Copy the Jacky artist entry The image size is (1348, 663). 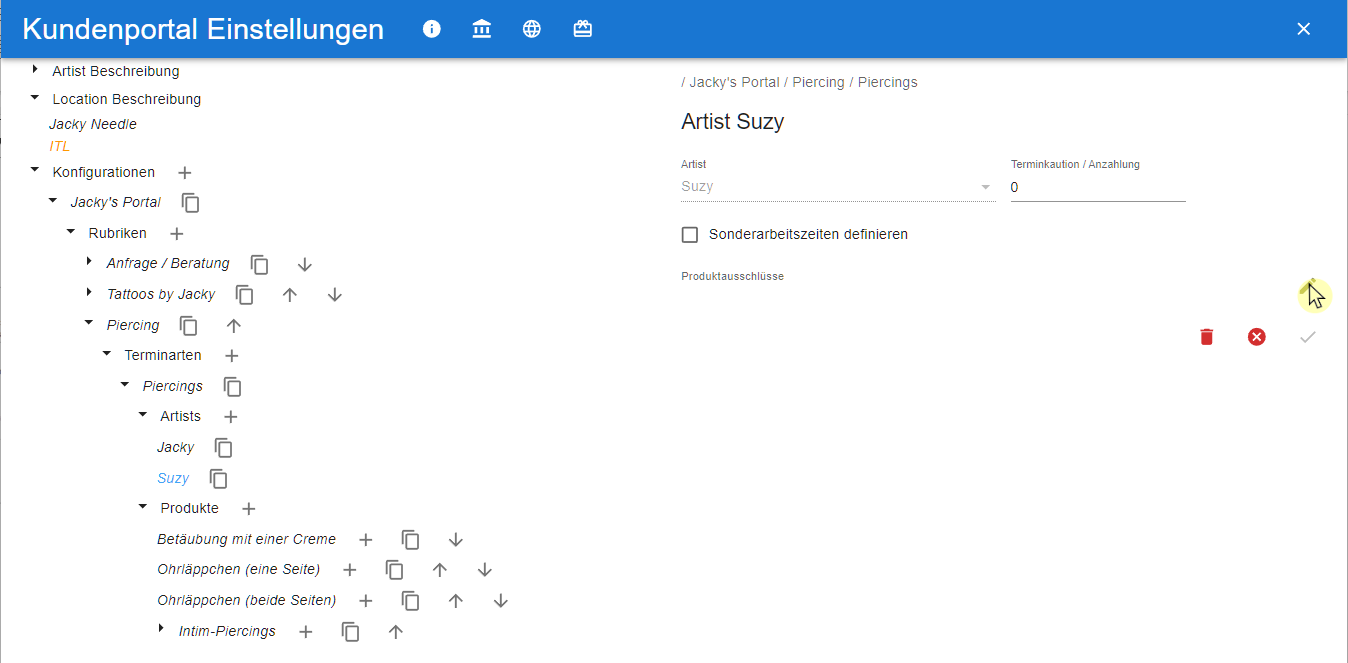(x=224, y=448)
